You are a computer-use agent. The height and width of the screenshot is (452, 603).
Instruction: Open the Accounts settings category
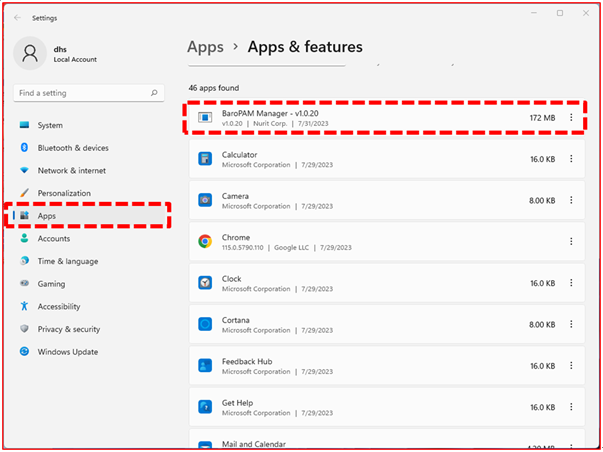coord(89,239)
